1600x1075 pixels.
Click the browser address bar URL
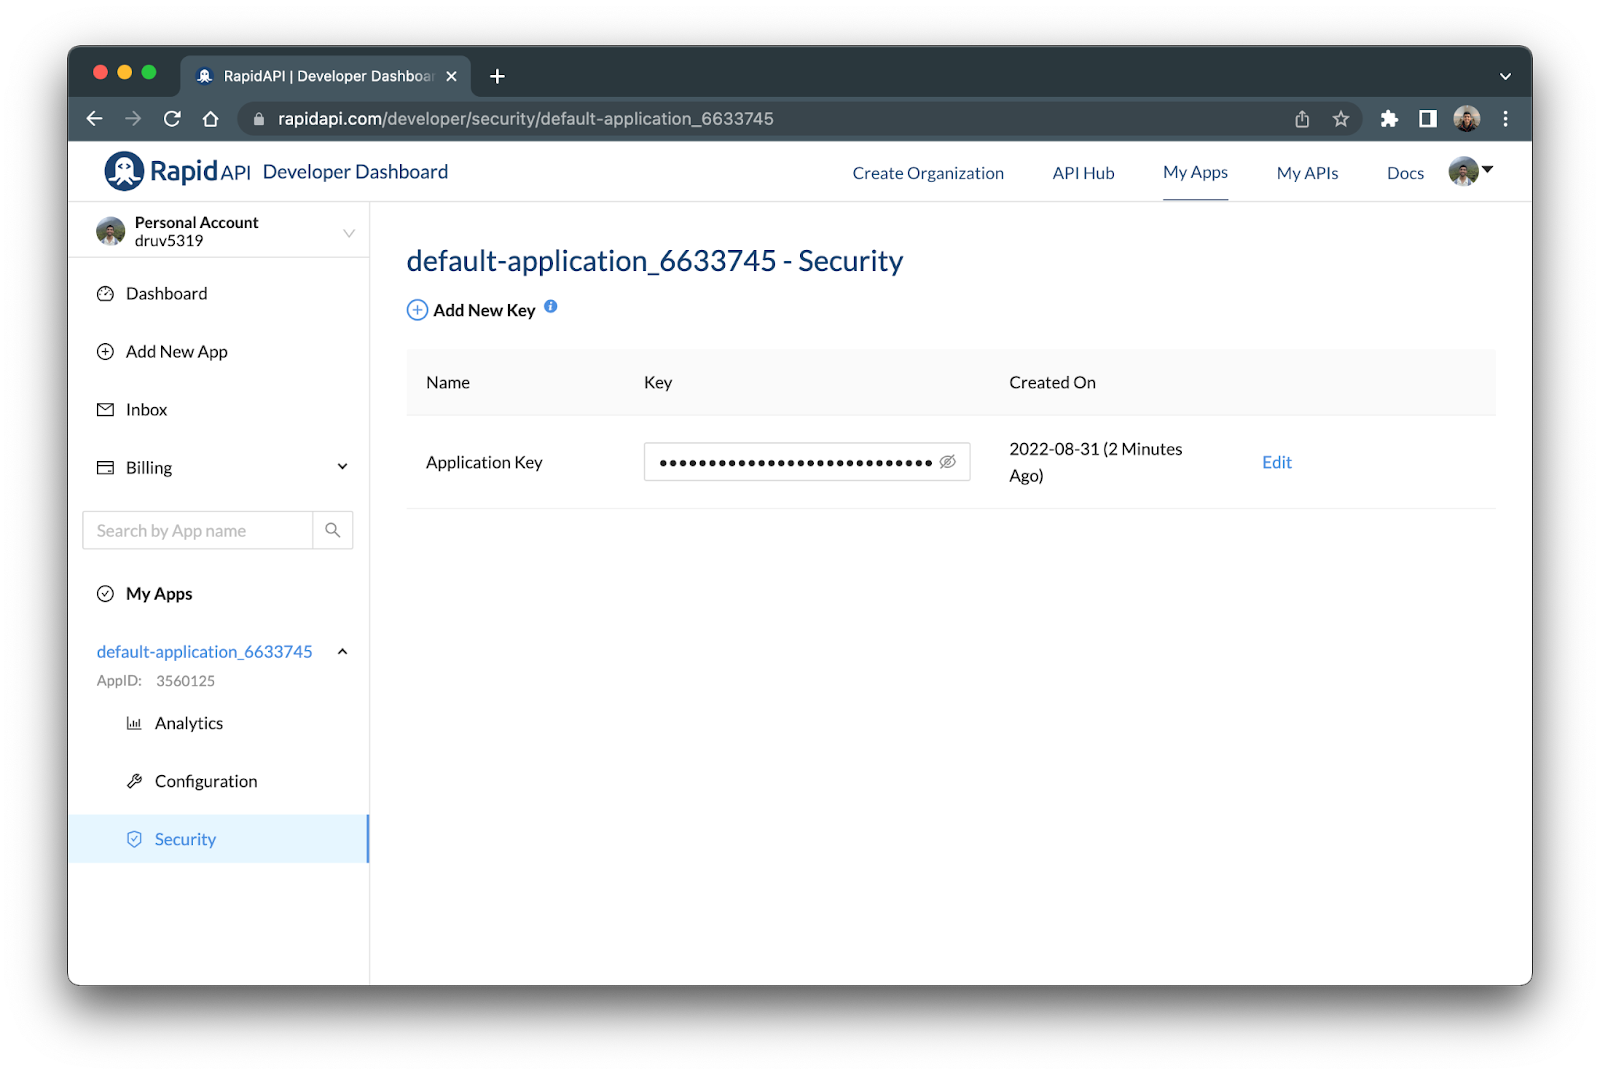tap(526, 119)
